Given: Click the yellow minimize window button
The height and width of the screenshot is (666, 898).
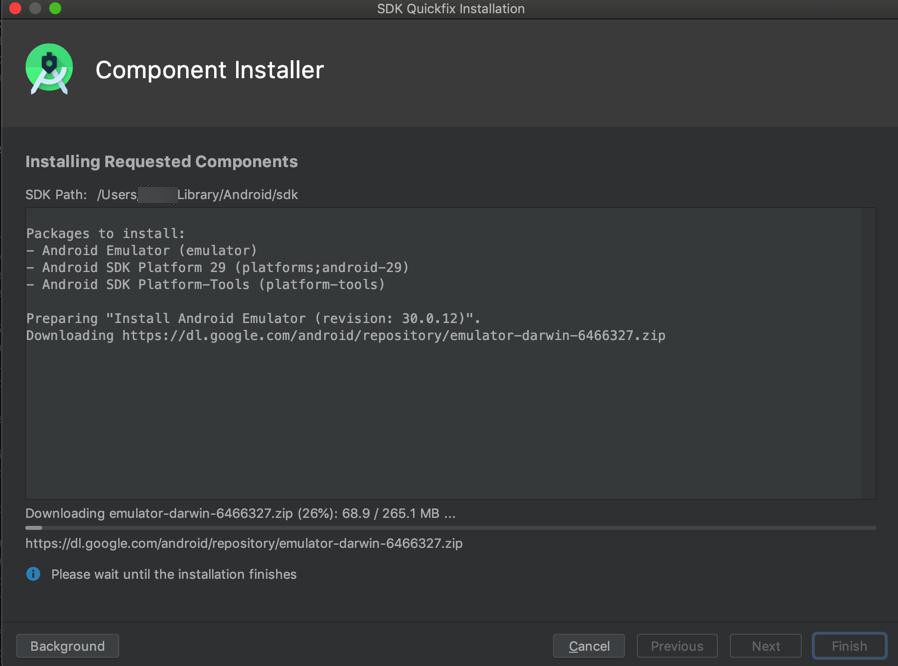Looking at the screenshot, I should (x=36, y=8).
